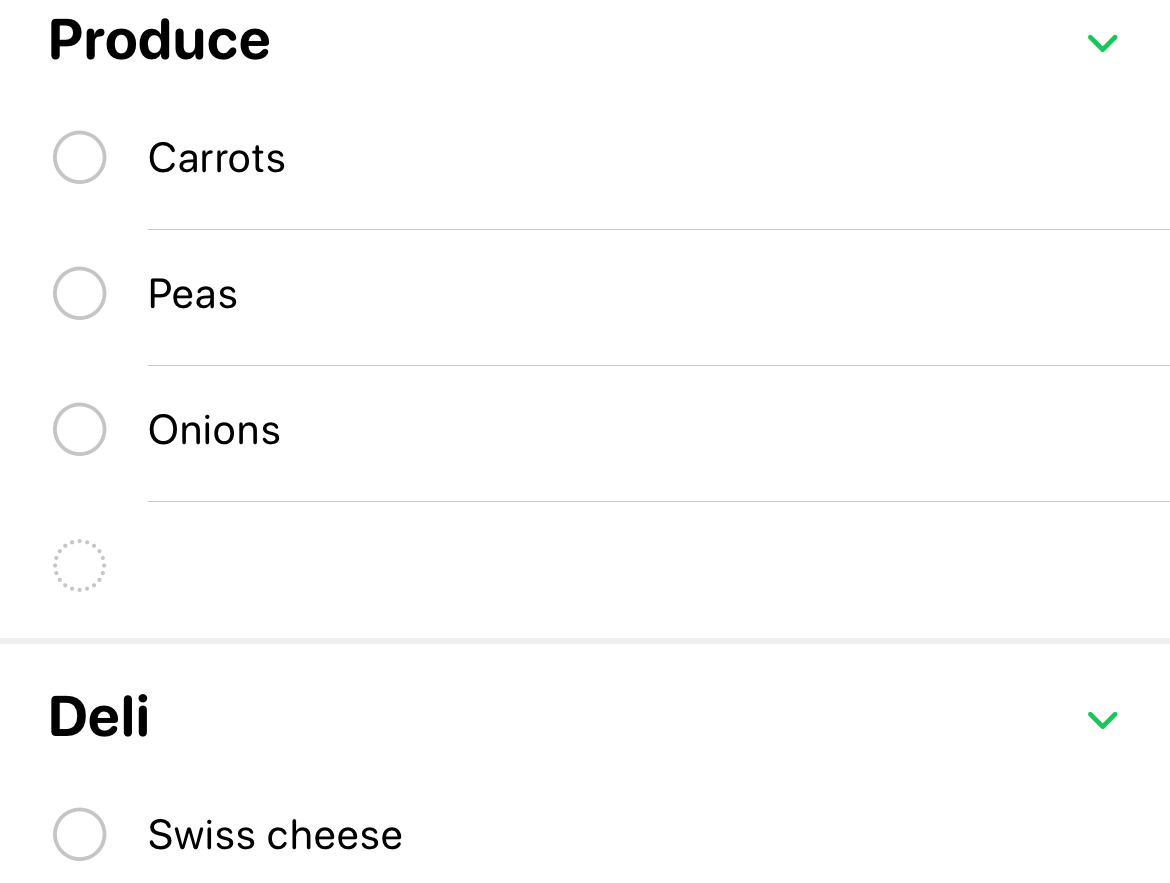This screenshot has height=883, width=1170.
Task: Click the Deli section header
Action: pos(98,716)
